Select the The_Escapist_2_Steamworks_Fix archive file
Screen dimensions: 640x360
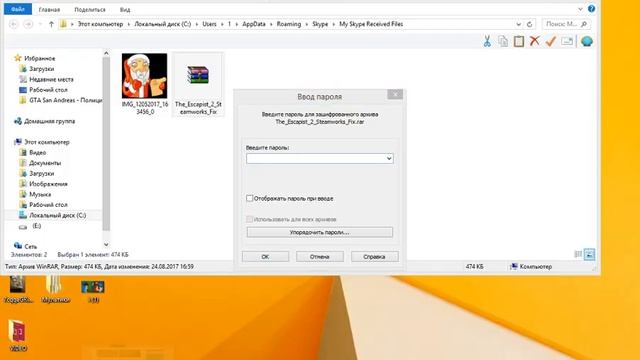click(198, 84)
